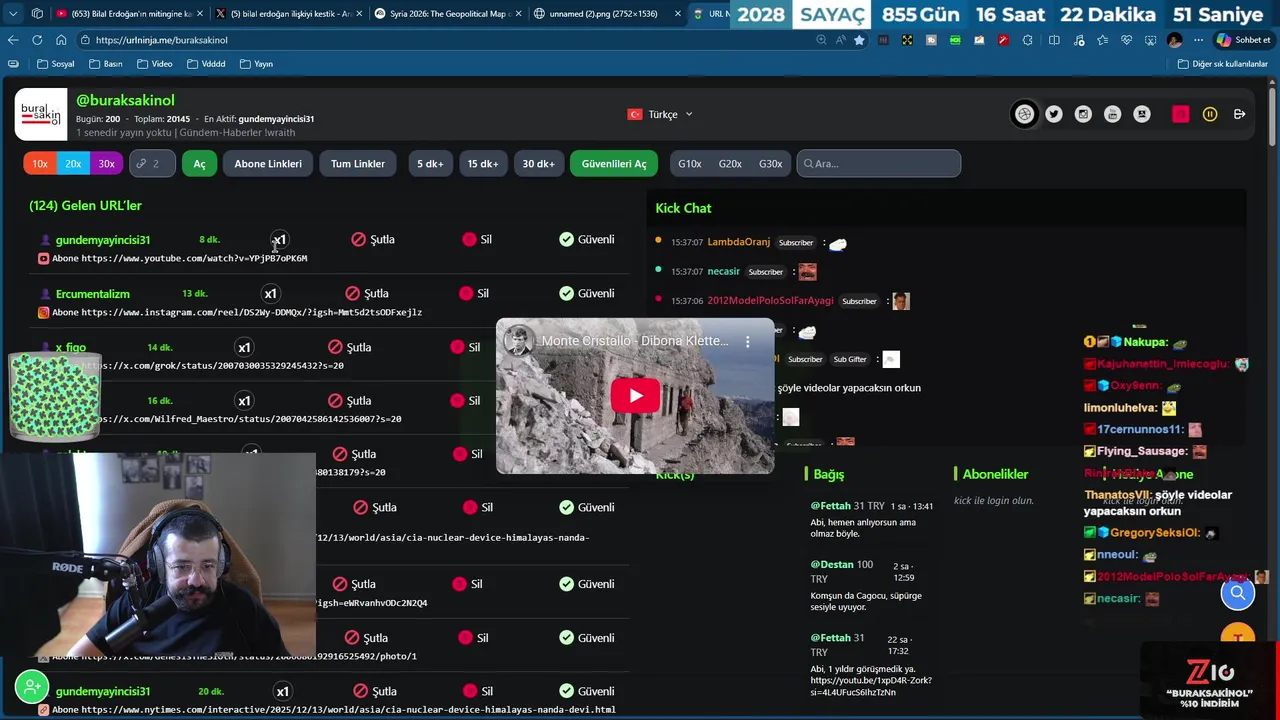Viewport: 1280px width, 720px height.
Task: Select the G10x option
Action: pyautogui.click(x=690, y=163)
